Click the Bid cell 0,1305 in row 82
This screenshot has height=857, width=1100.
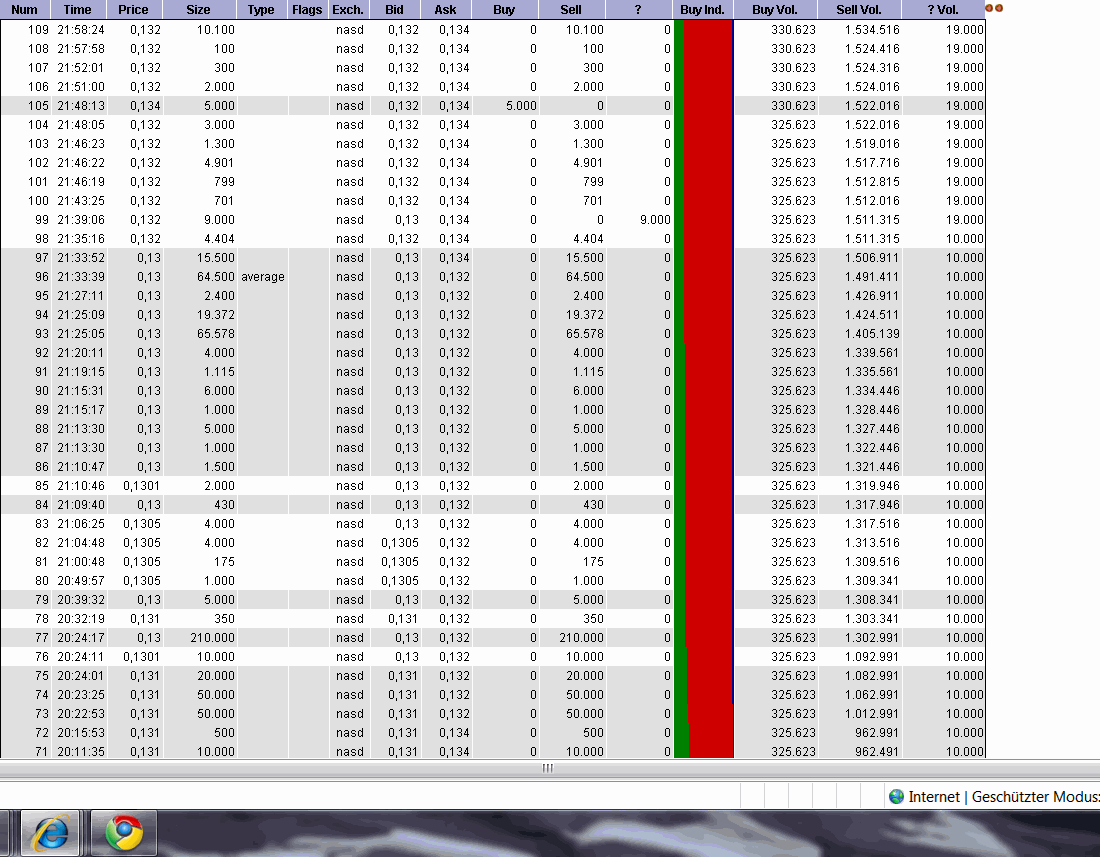pos(400,542)
